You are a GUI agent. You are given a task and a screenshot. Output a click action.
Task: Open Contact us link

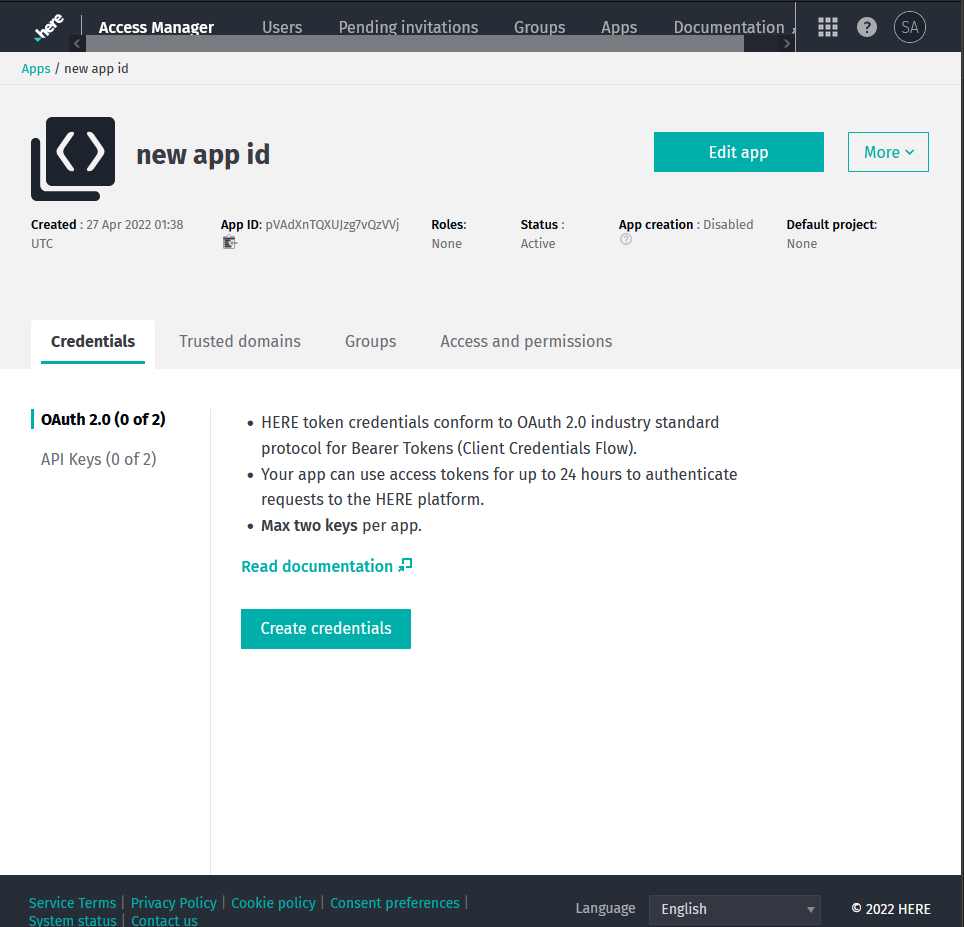164,920
